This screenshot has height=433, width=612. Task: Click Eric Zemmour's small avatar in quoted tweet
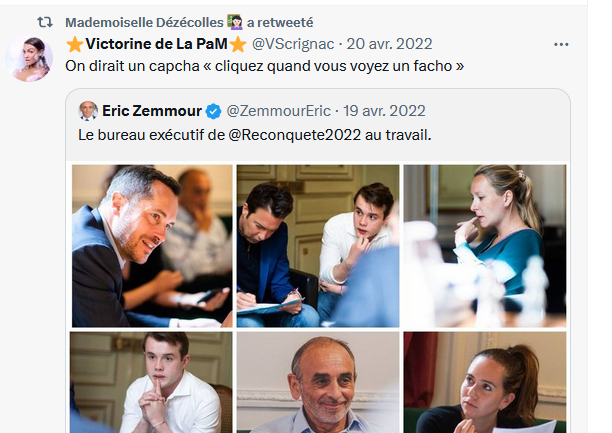tap(88, 111)
